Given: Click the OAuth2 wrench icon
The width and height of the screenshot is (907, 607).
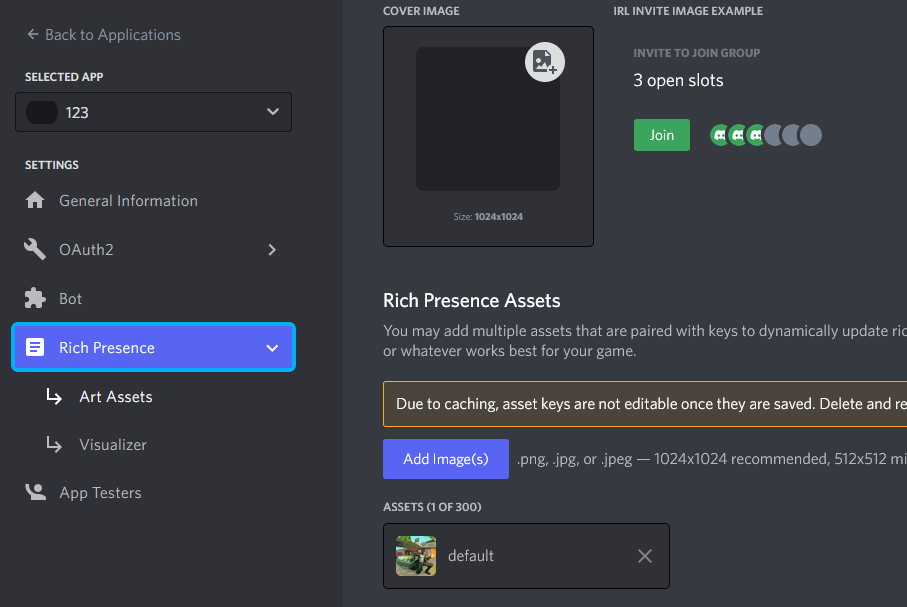Looking at the screenshot, I should click(35, 249).
